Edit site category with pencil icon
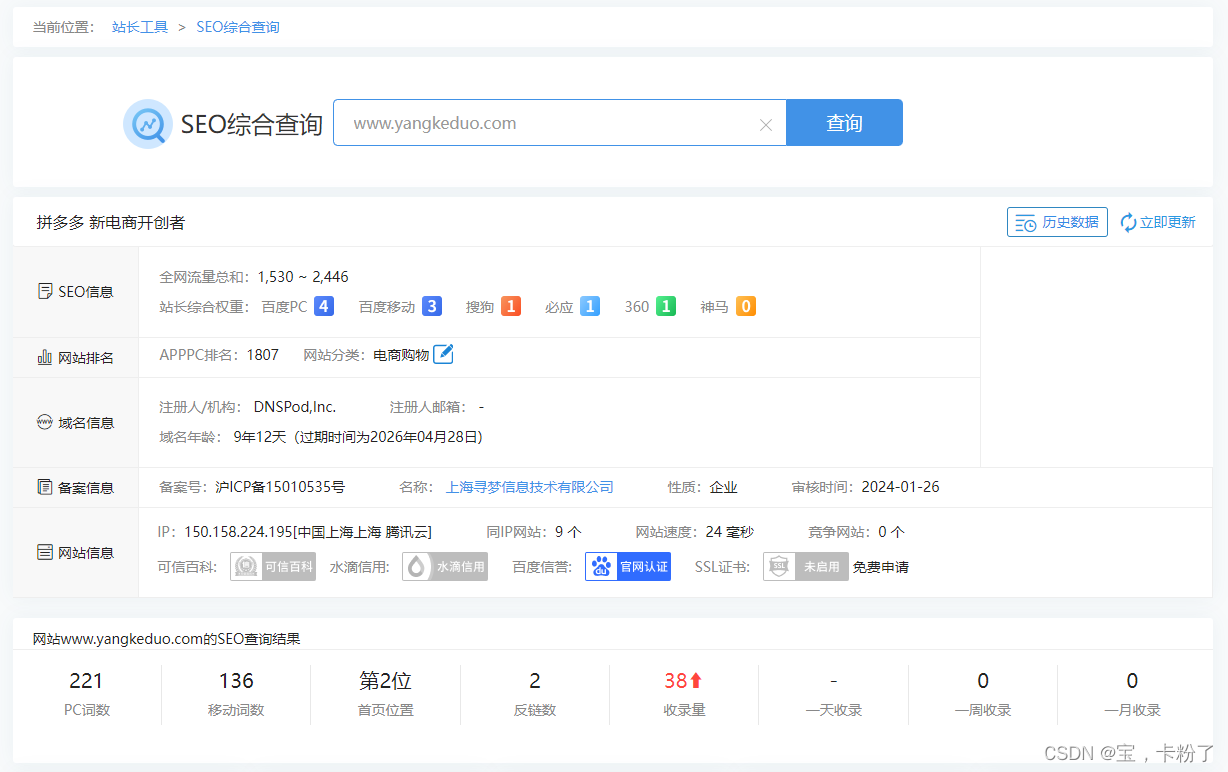This screenshot has width=1228, height=772. click(444, 354)
